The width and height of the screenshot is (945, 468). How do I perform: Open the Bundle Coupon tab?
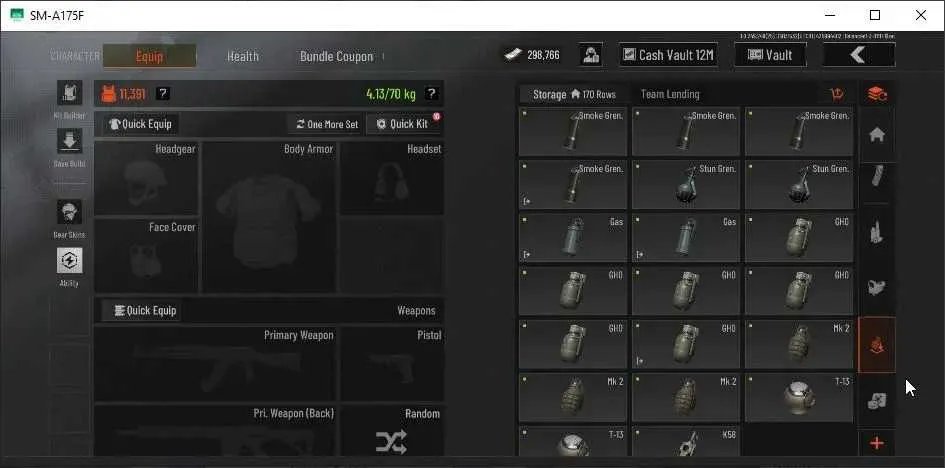[x=336, y=56]
